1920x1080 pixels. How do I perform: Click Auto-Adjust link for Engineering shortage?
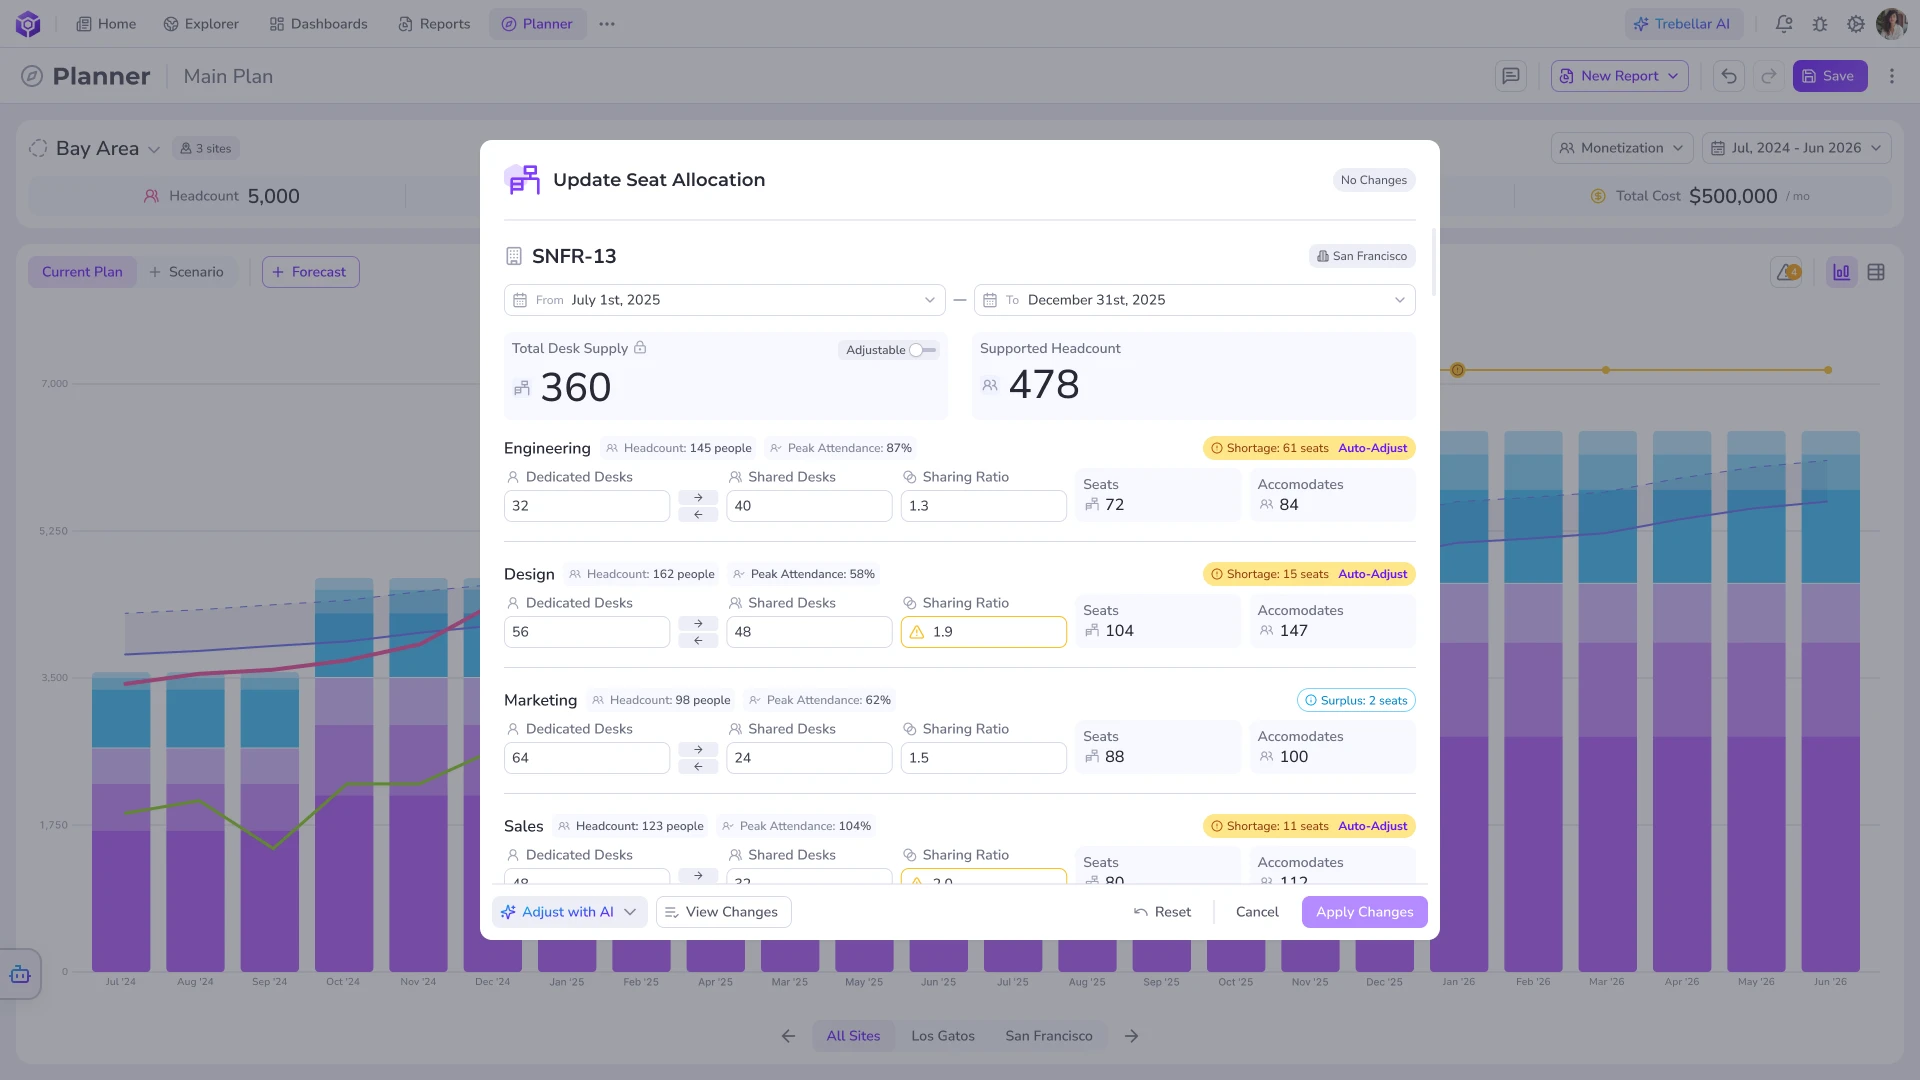(1372, 448)
